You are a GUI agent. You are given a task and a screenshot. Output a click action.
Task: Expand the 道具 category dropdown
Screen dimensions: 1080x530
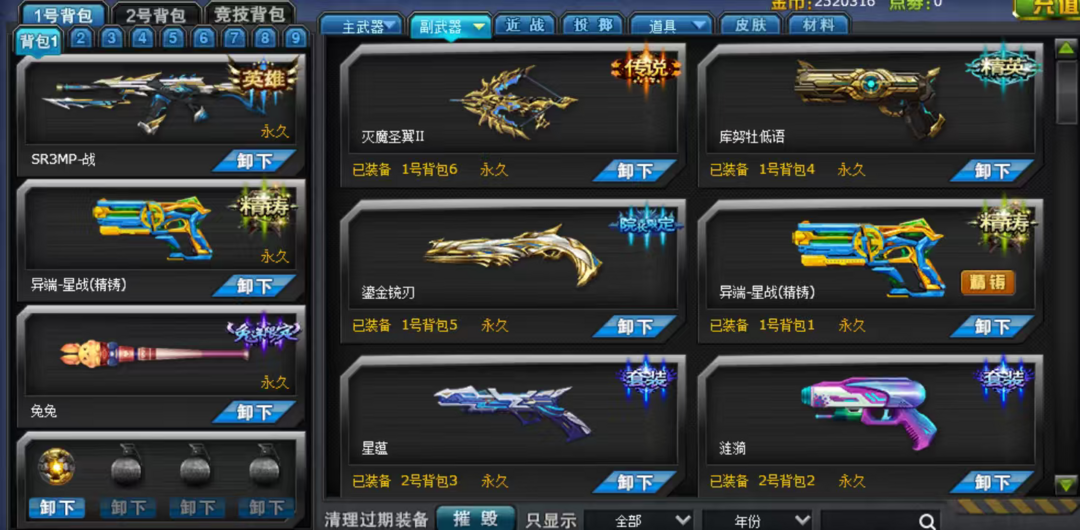click(x=672, y=26)
